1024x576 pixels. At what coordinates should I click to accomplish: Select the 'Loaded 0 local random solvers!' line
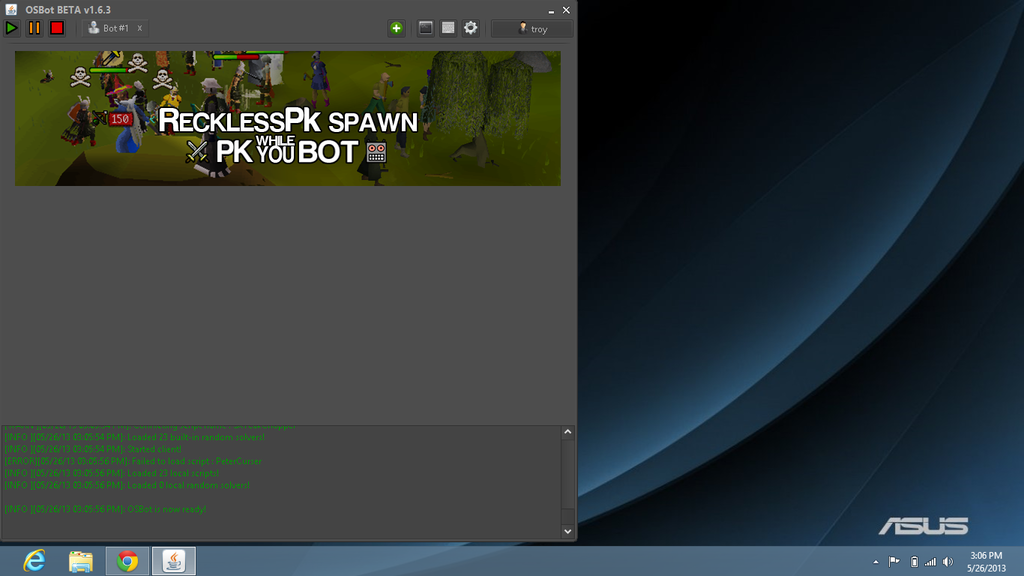pos(127,485)
